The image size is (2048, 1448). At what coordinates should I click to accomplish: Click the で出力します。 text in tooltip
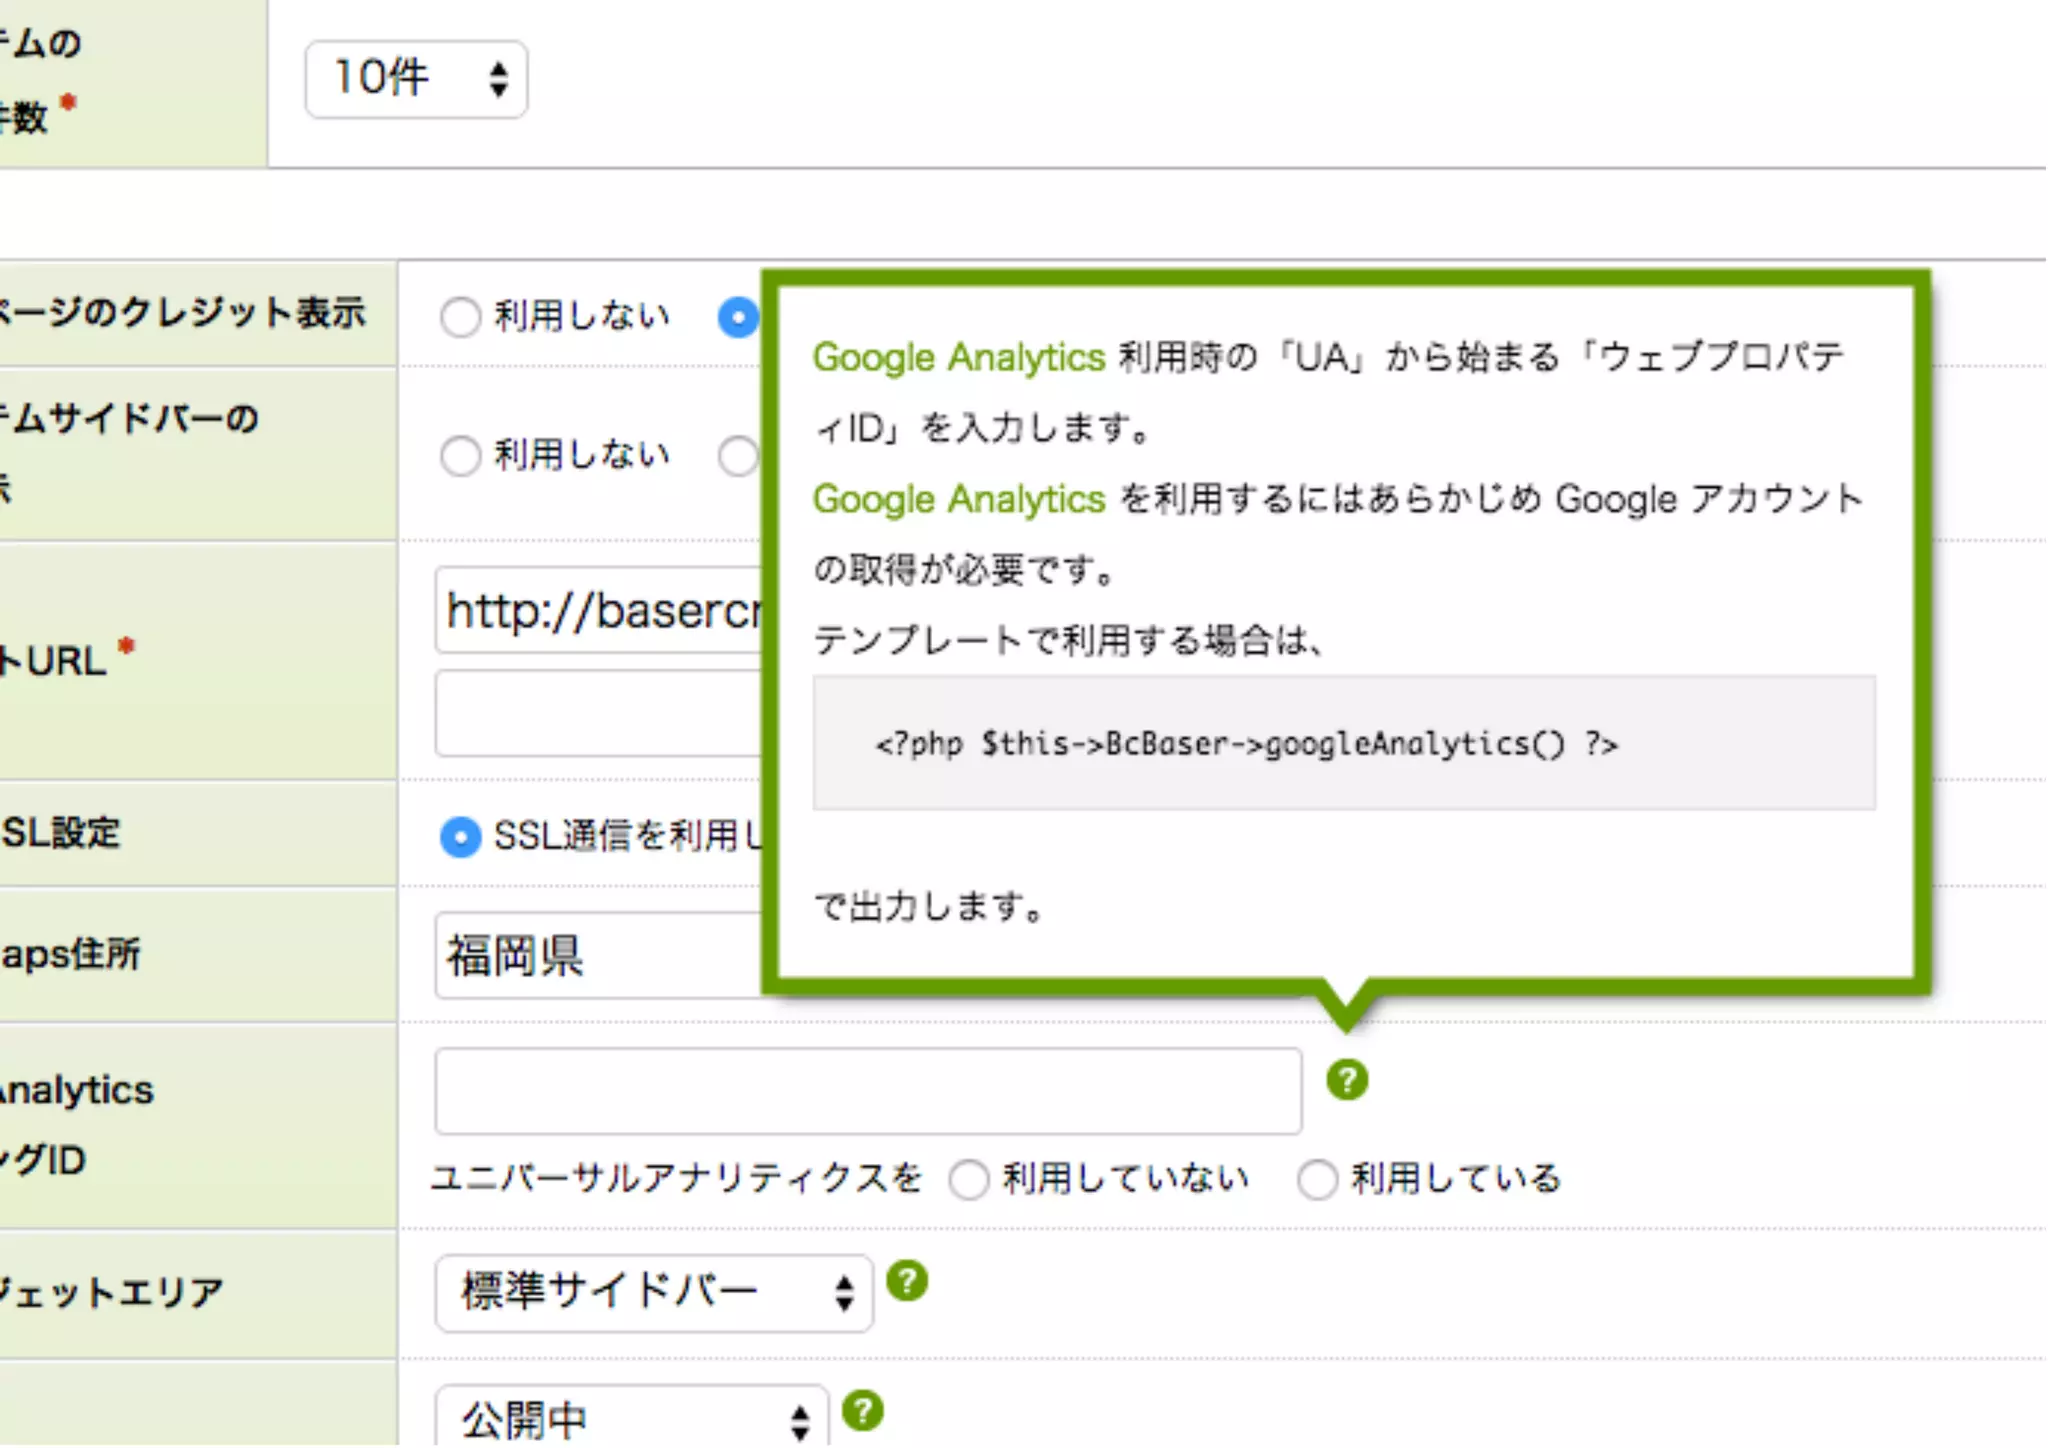929,906
